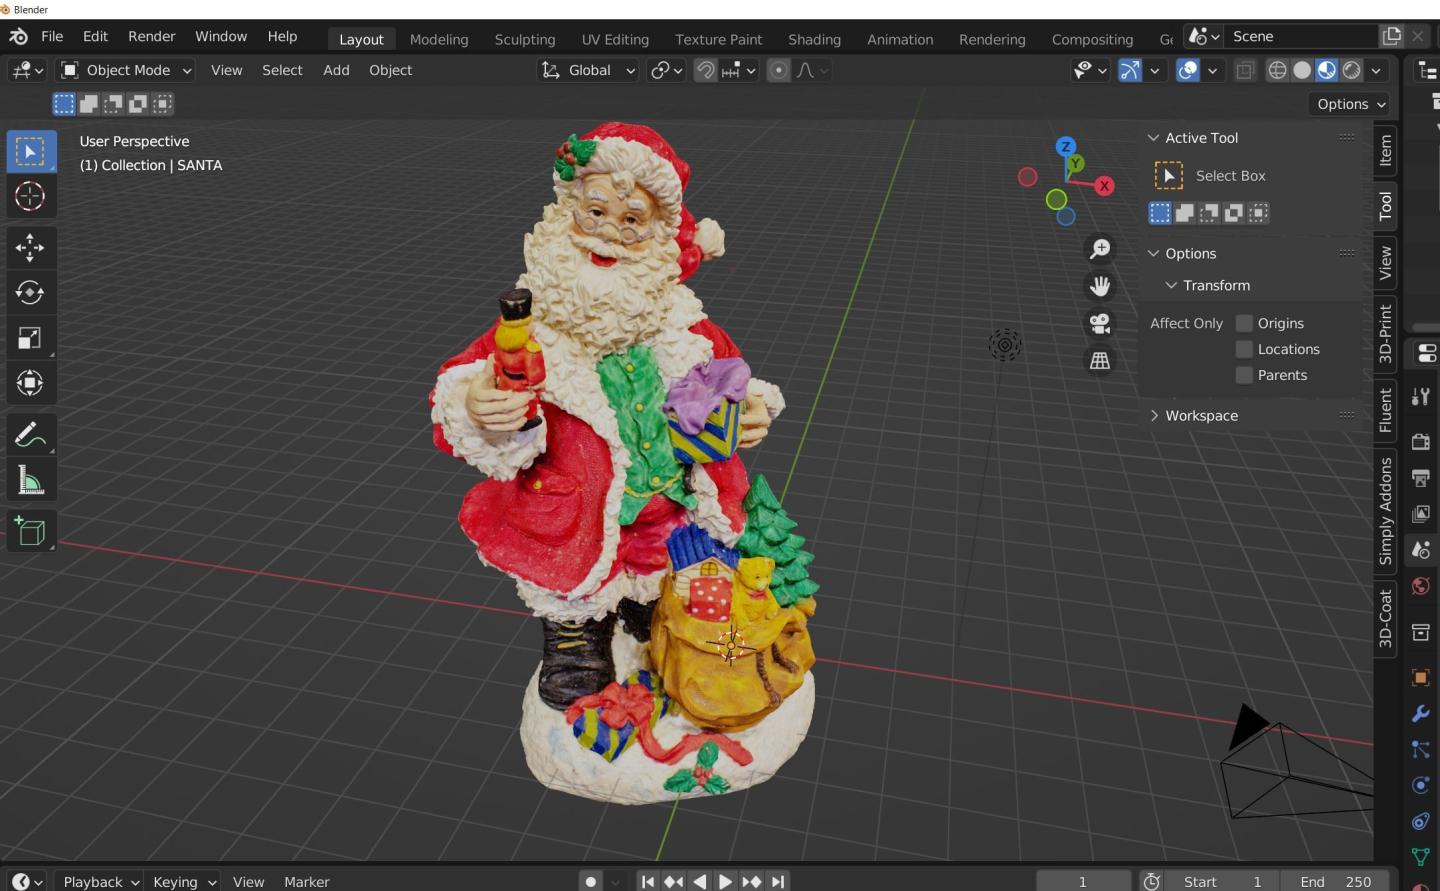Click the Add Cube tool
Image resolution: width=1440 pixels, height=891 pixels.
(30, 532)
